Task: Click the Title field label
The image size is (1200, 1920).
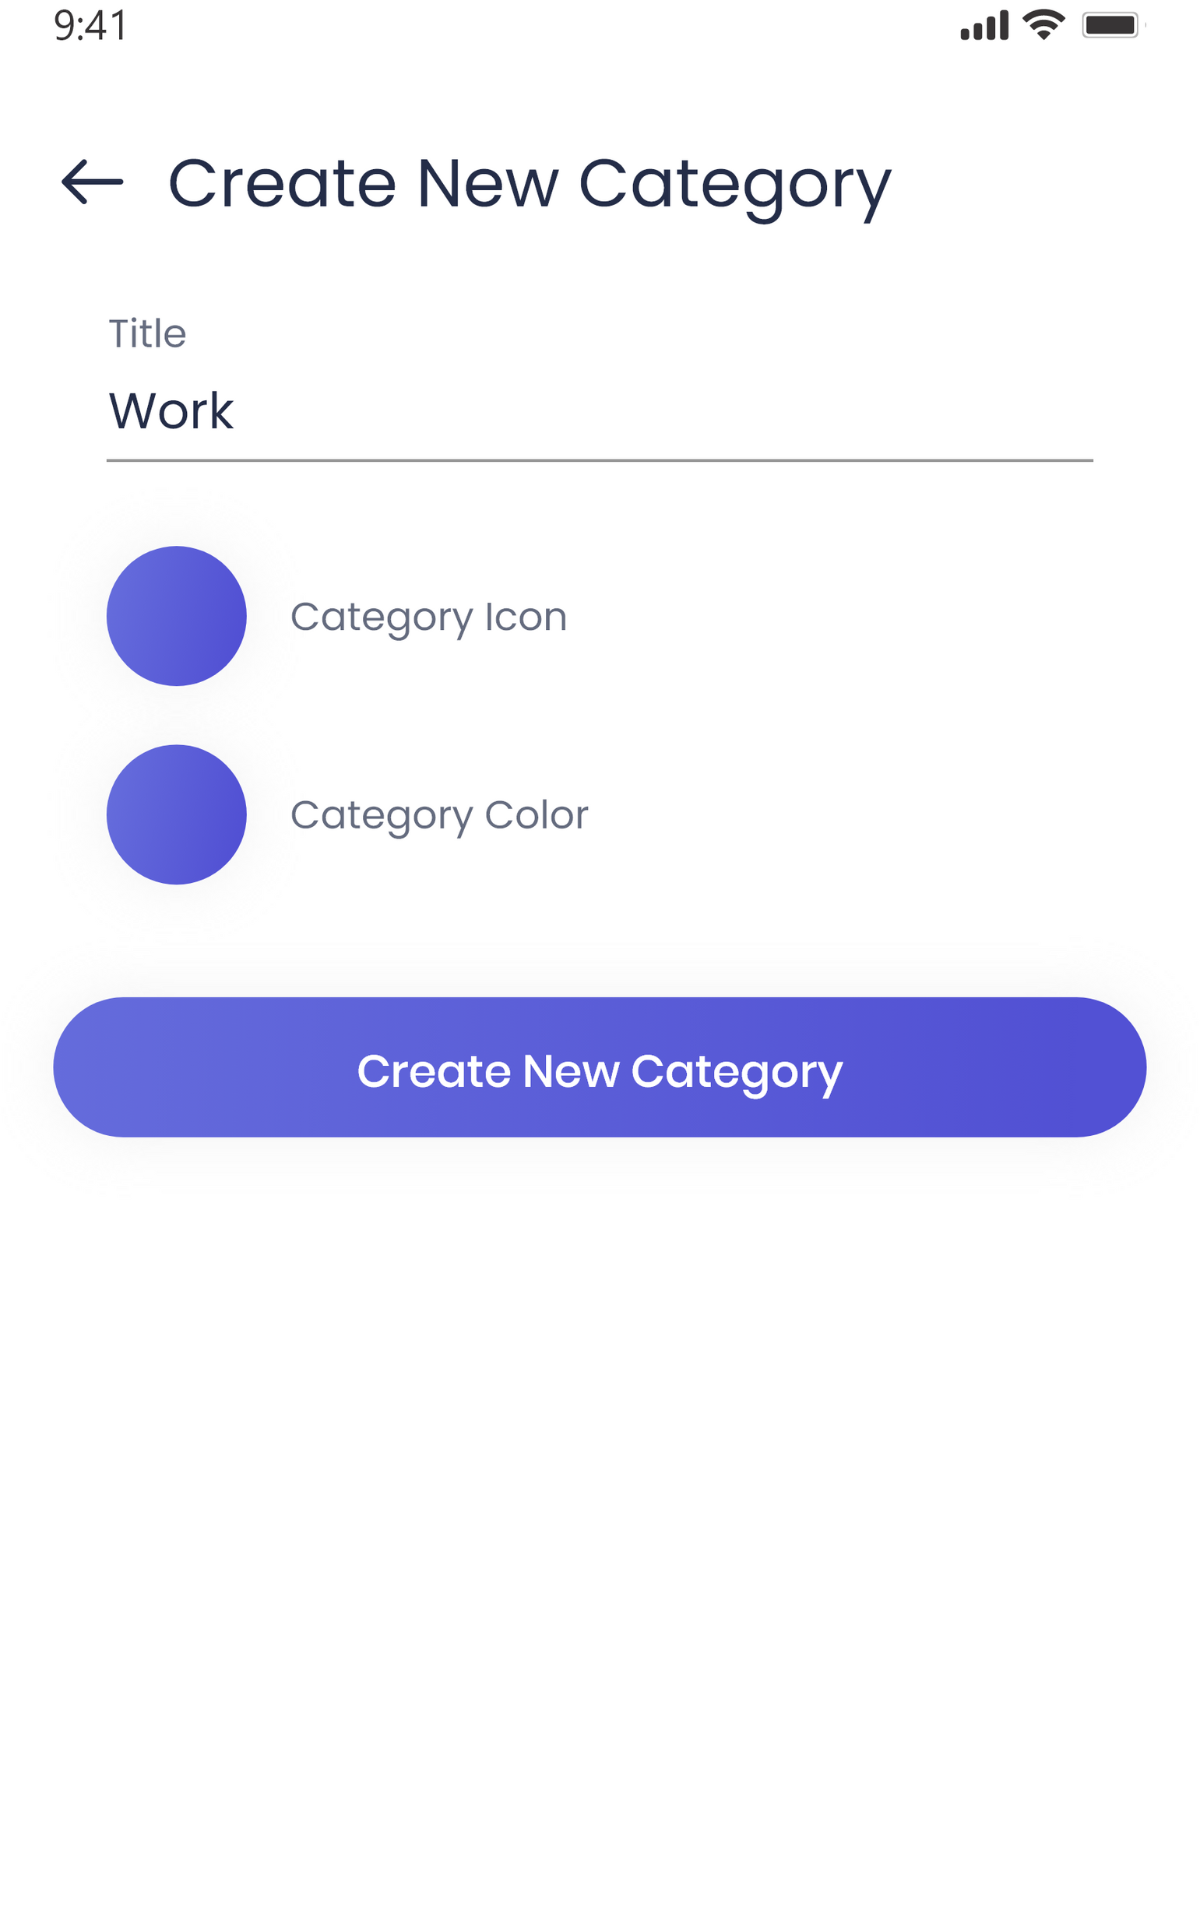Action: 146,333
